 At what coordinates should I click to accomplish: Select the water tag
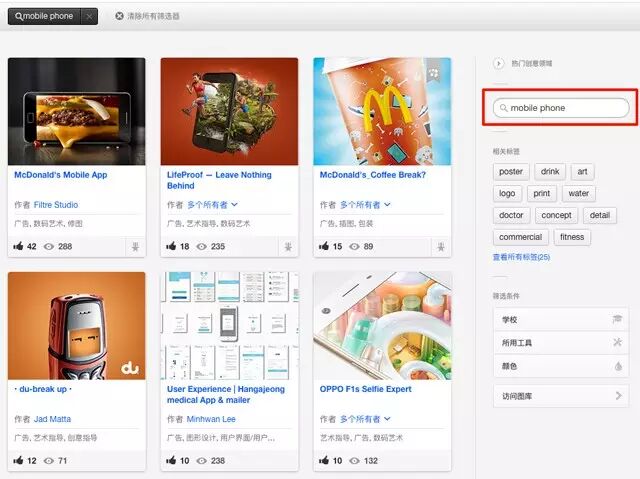[x=578, y=193]
